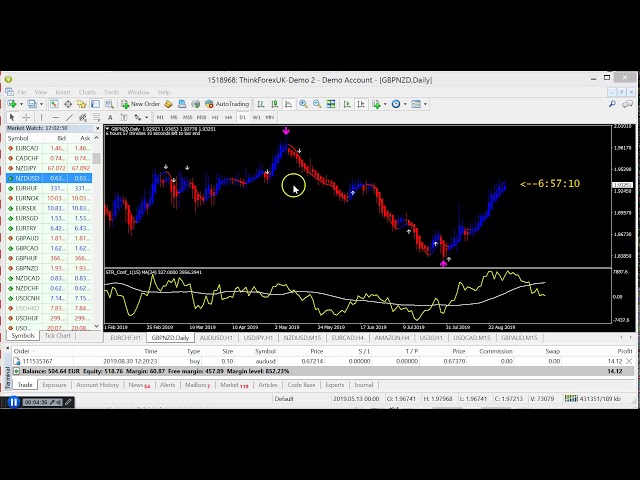Pause the video playback

click(x=13, y=402)
